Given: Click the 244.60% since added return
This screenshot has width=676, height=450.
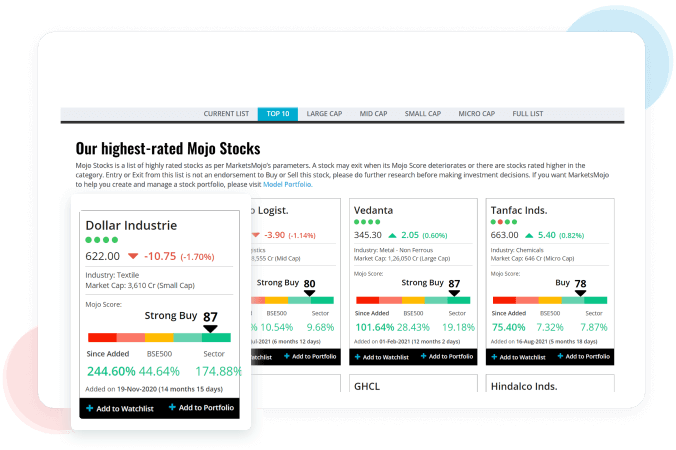Looking at the screenshot, I should (111, 371).
